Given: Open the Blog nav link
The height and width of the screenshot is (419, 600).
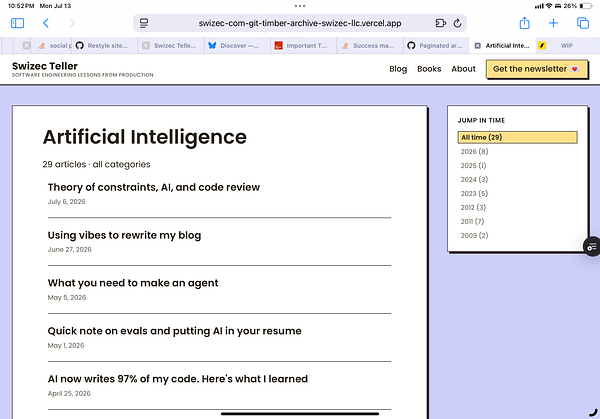Looking at the screenshot, I should 398,69.
